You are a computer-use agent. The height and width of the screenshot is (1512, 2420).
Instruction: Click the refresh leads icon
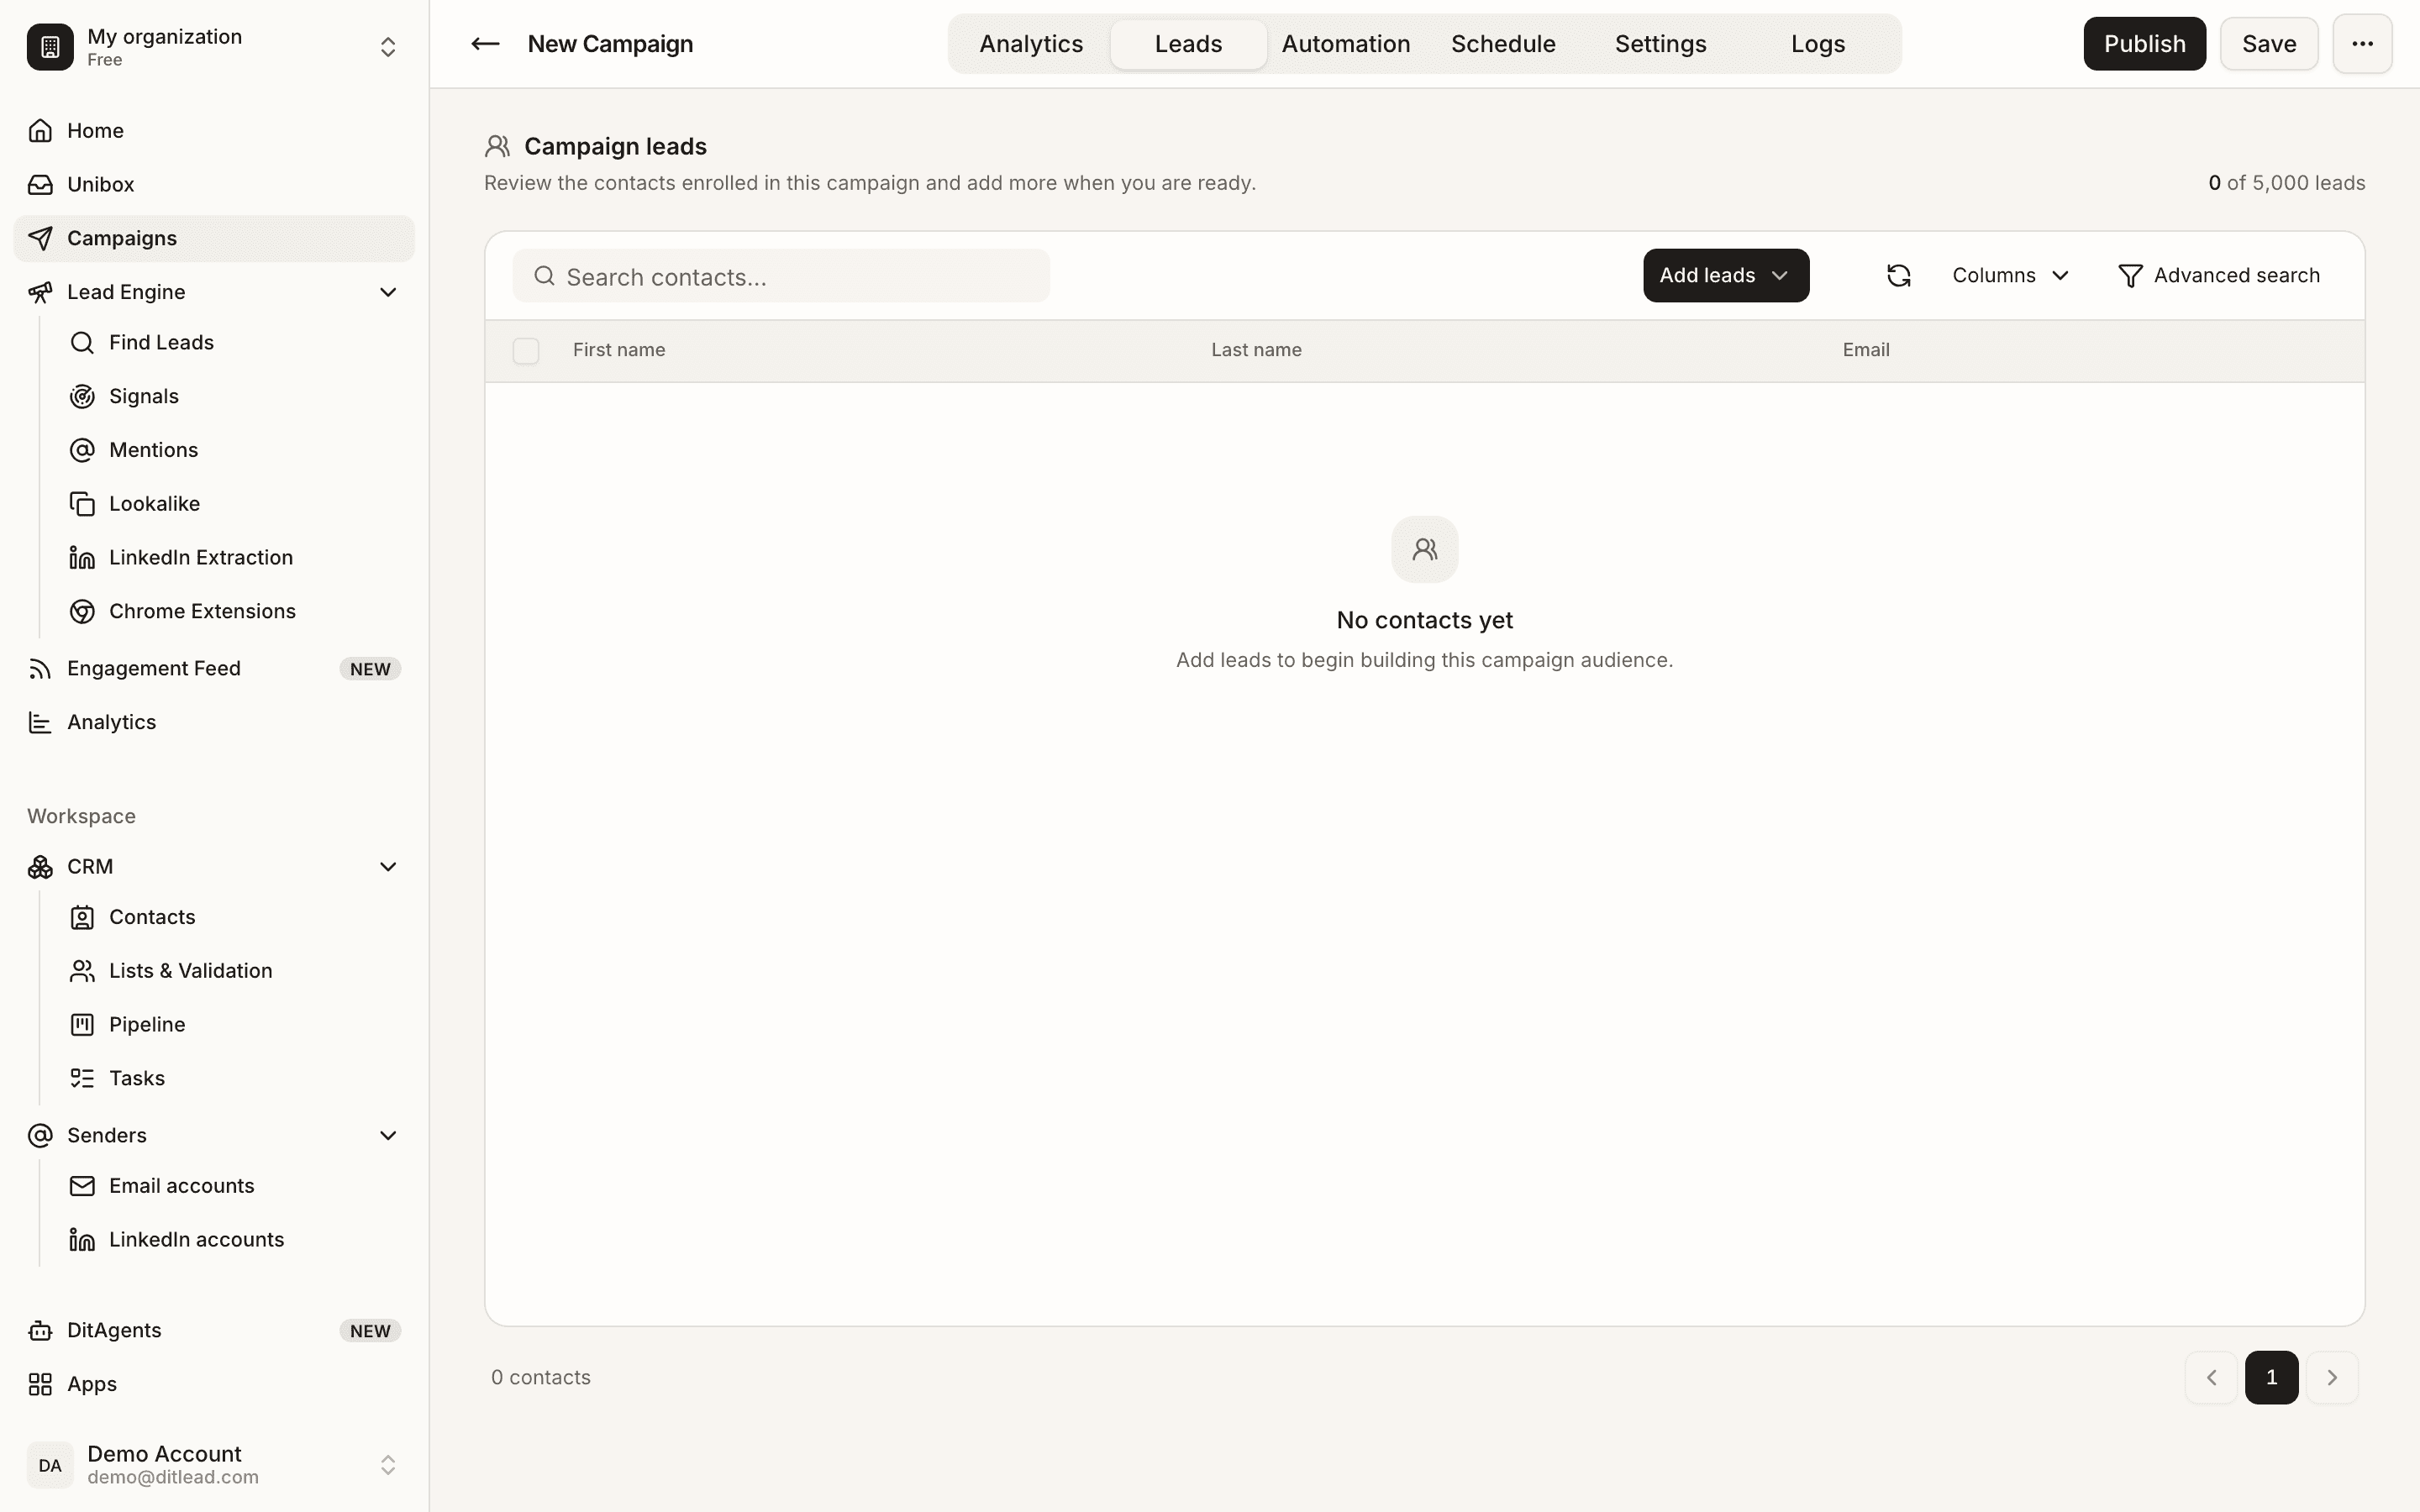1898,275
